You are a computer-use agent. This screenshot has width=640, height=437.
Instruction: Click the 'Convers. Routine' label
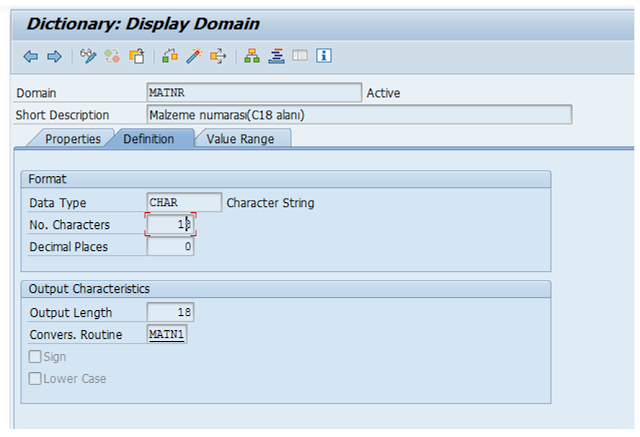point(76,335)
